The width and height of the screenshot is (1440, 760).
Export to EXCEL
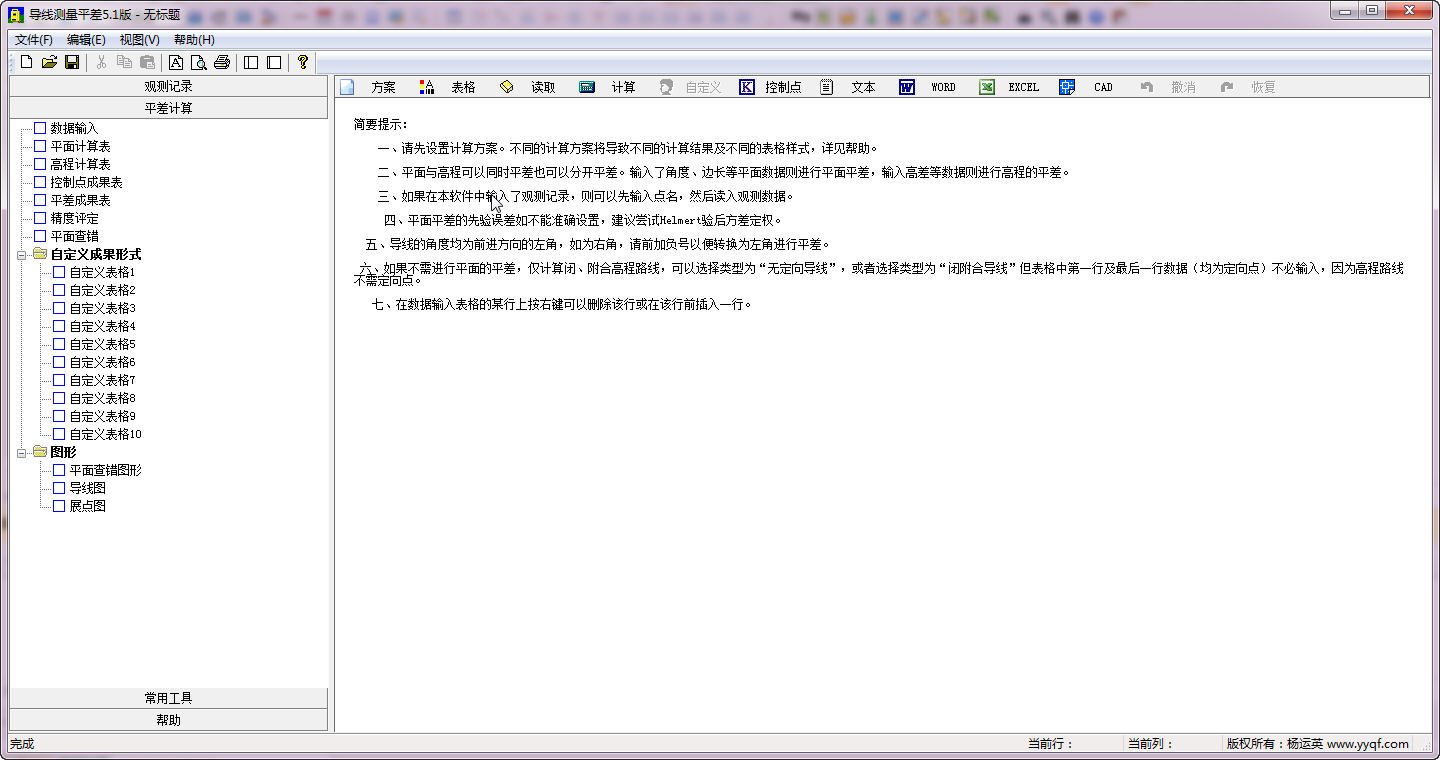[1009, 87]
